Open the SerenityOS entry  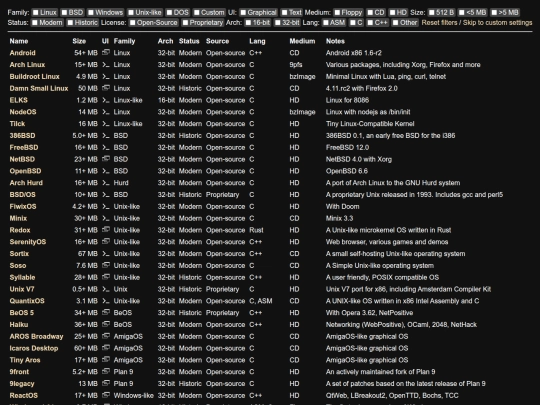point(28,242)
